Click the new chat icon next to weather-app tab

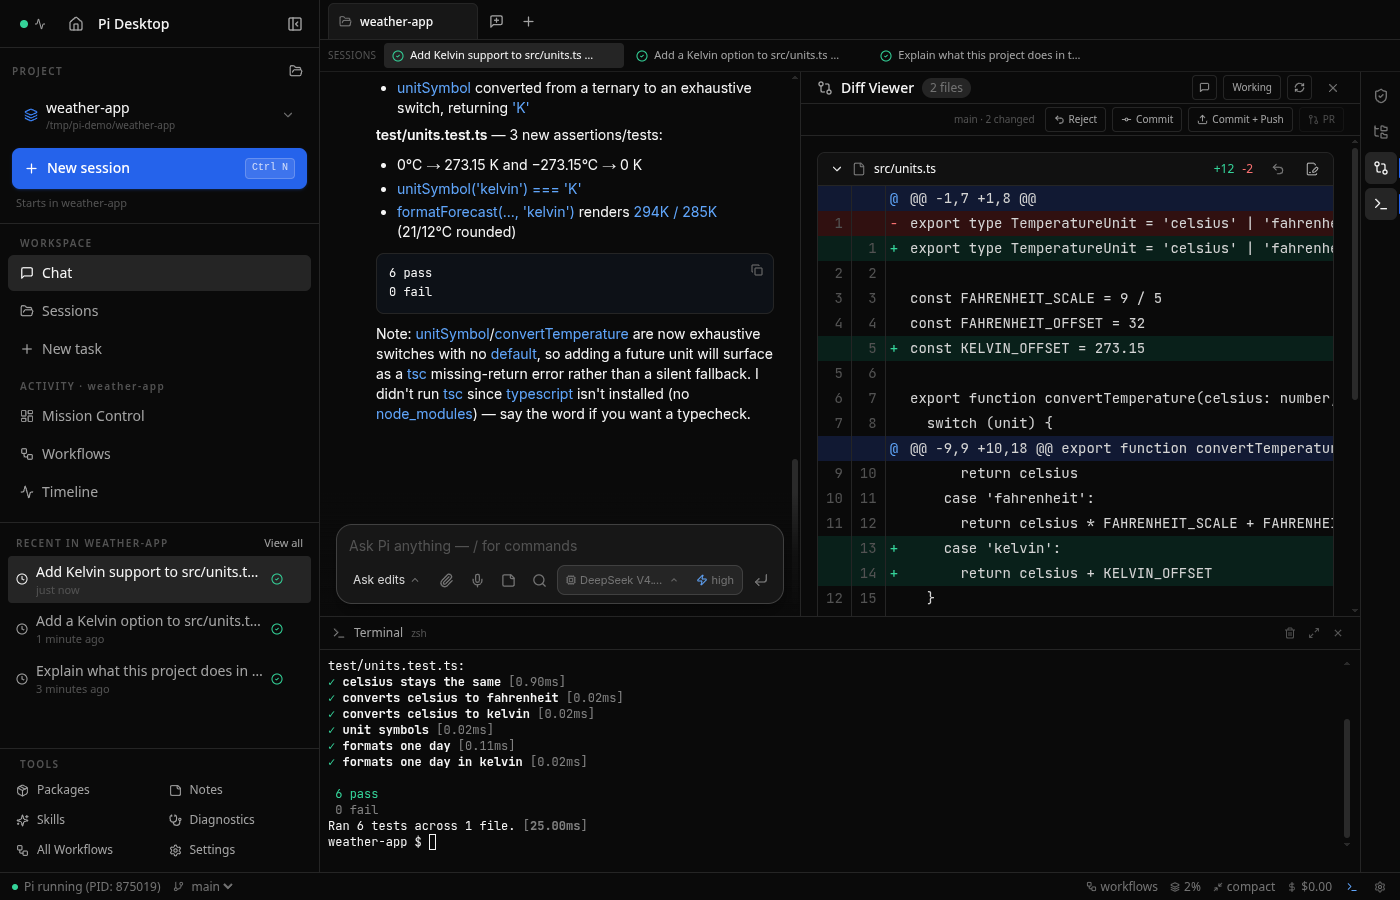pyautogui.click(x=496, y=21)
